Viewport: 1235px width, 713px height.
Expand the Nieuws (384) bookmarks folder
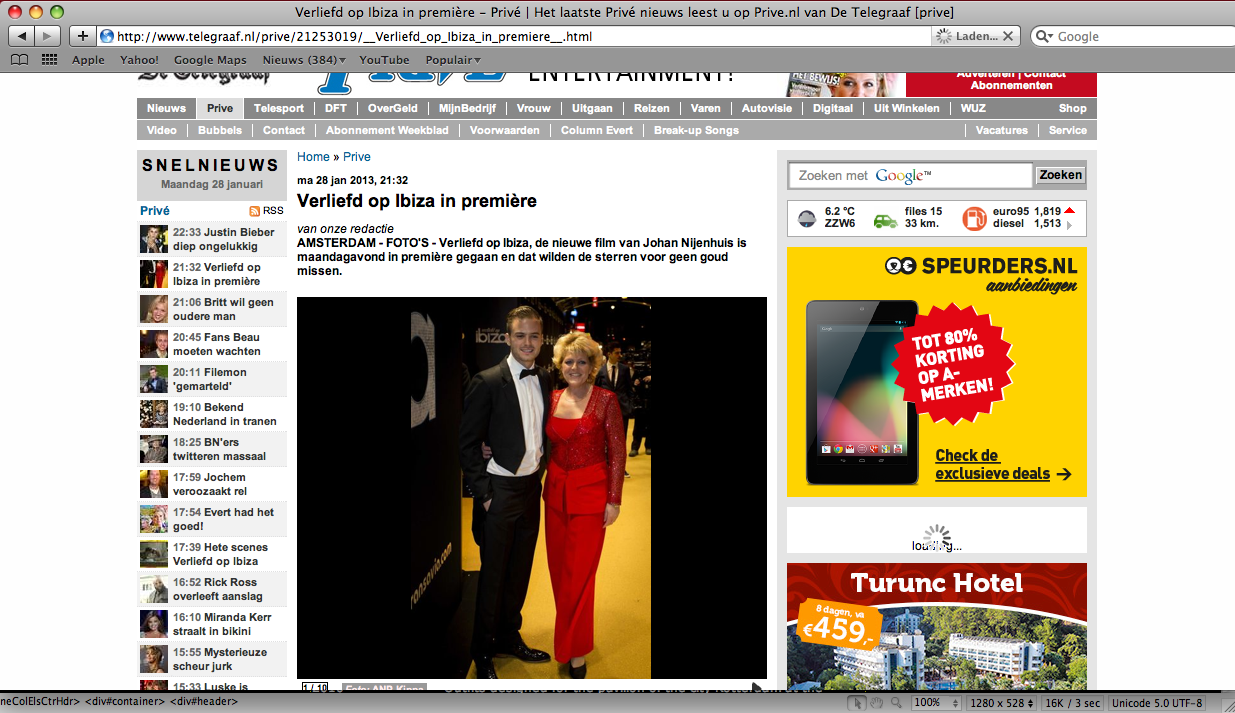tap(305, 60)
